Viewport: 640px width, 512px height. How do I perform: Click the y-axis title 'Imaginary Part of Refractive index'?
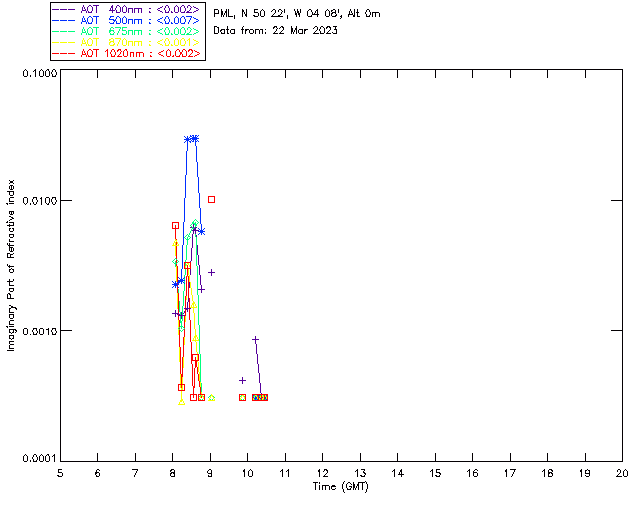(11, 265)
